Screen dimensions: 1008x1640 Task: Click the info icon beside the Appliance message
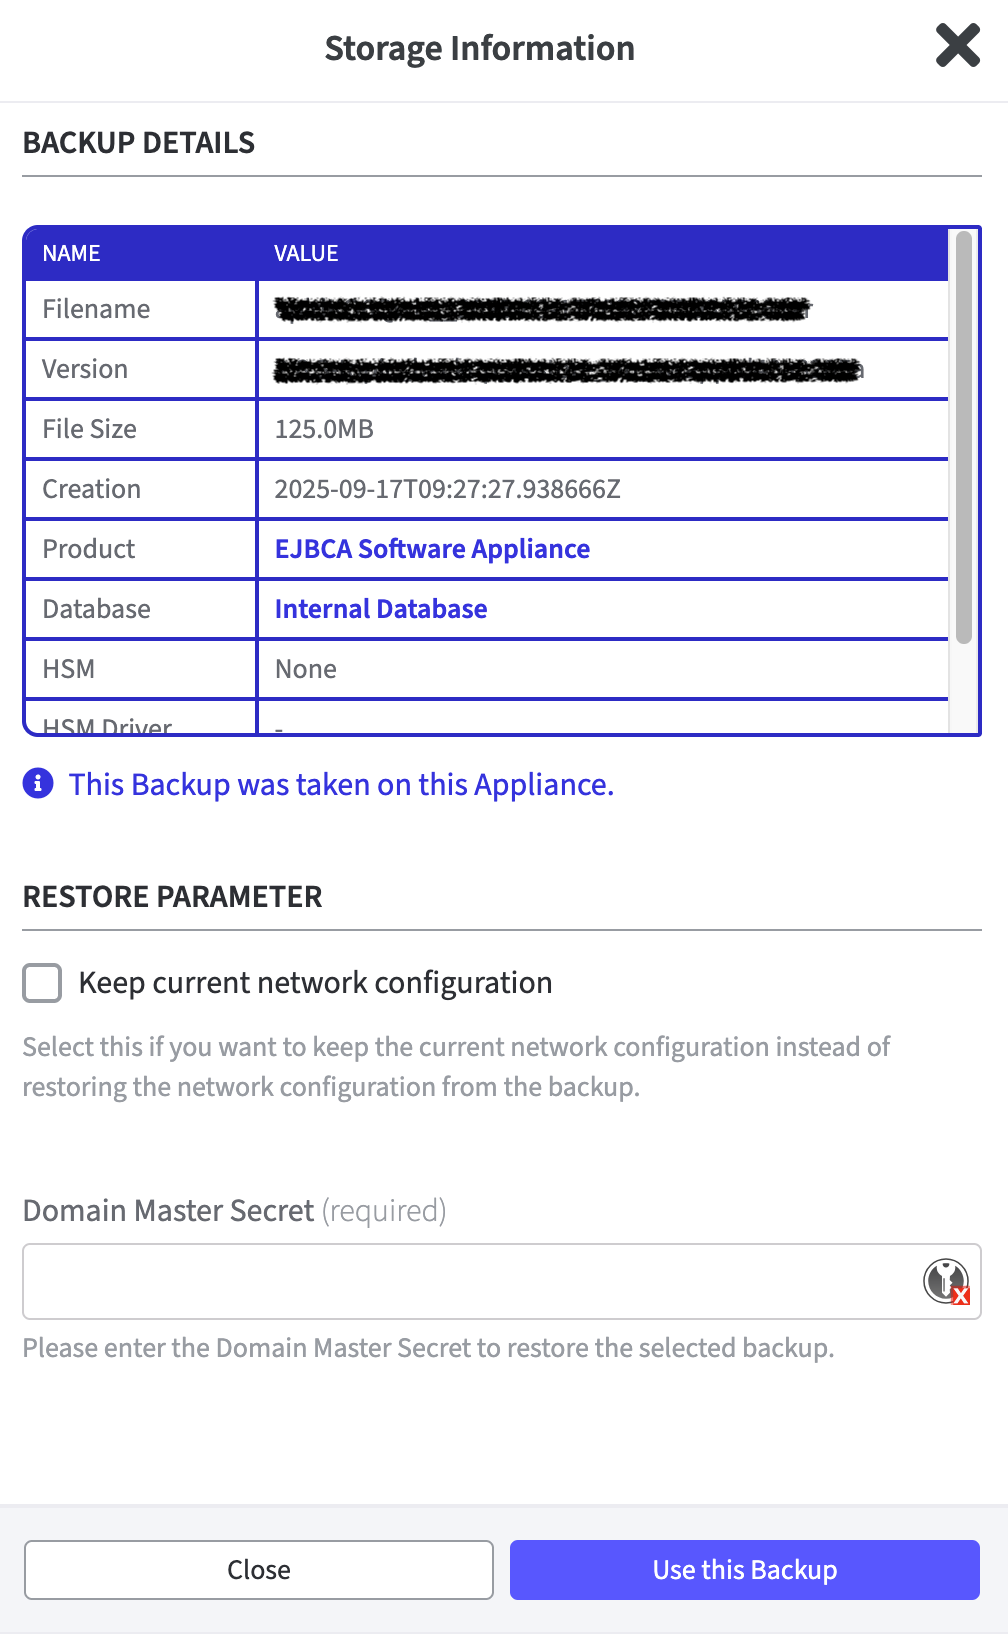(x=36, y=784)
